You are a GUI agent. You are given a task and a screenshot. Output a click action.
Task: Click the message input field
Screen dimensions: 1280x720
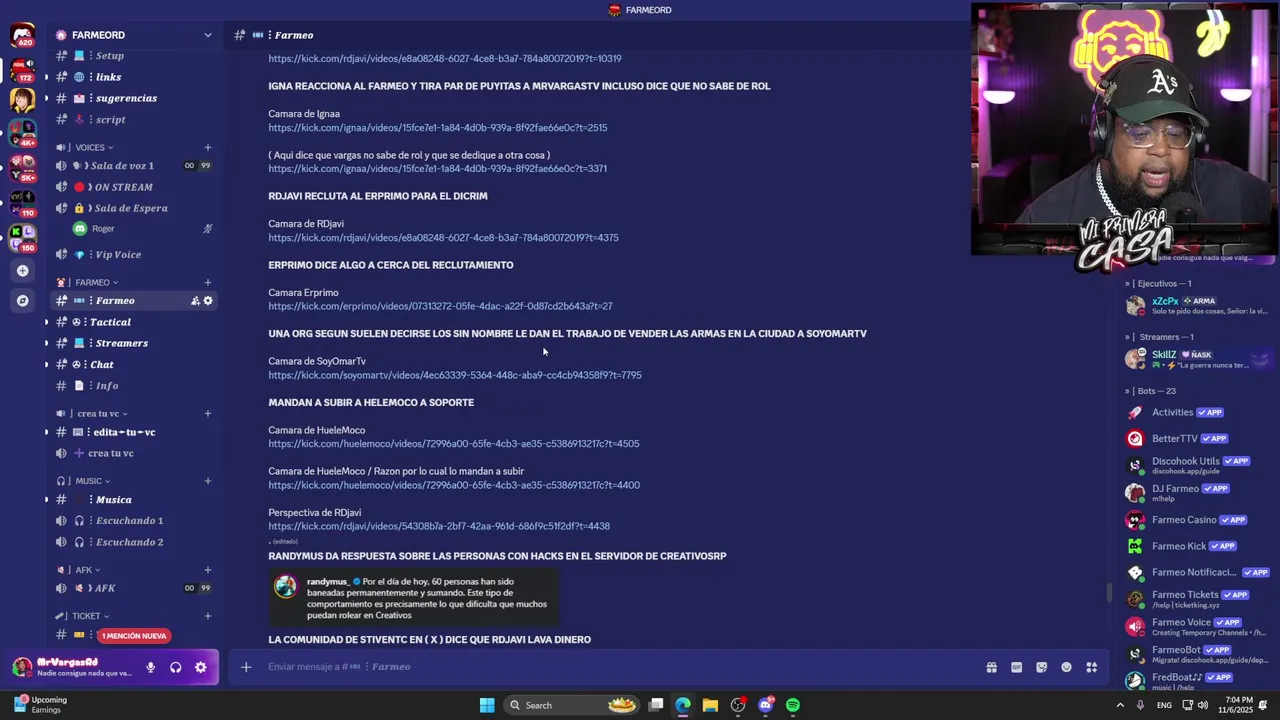click(620, 667)
